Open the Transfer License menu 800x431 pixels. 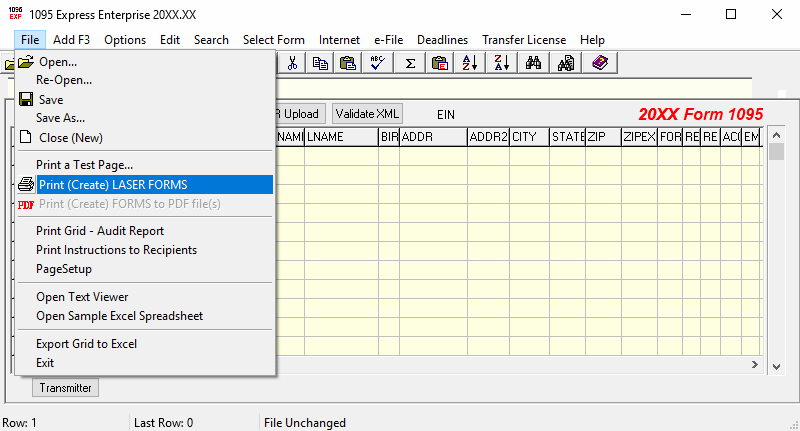tap(524, 40)
